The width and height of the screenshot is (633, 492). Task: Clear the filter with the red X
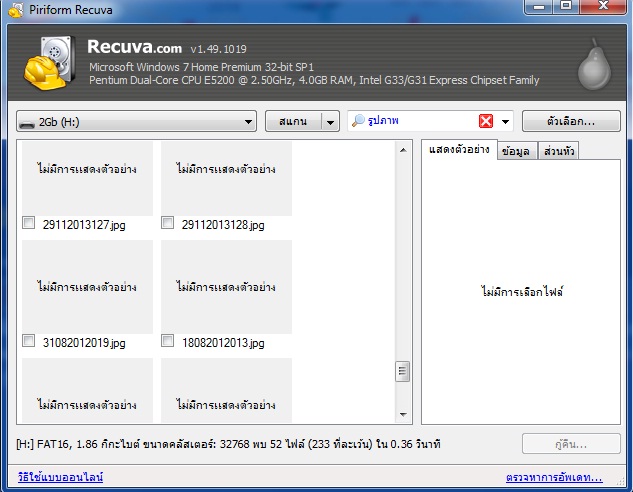486,121
